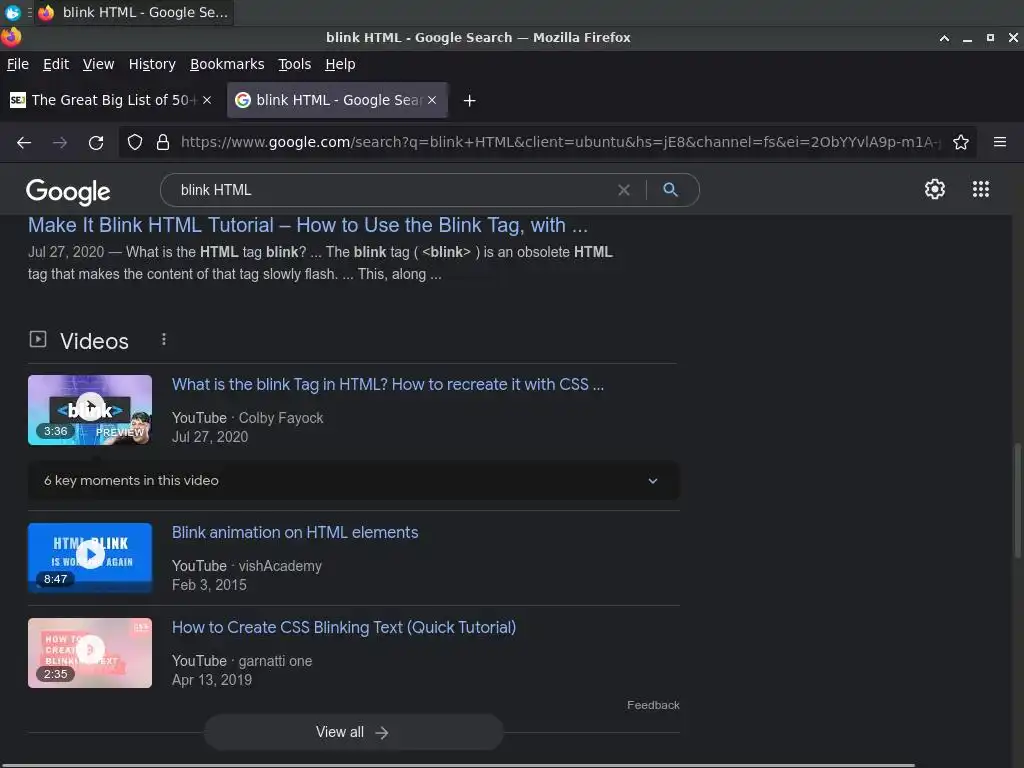
Task: Click the vishAcademy channel name
Action: [x=280, y=566]
